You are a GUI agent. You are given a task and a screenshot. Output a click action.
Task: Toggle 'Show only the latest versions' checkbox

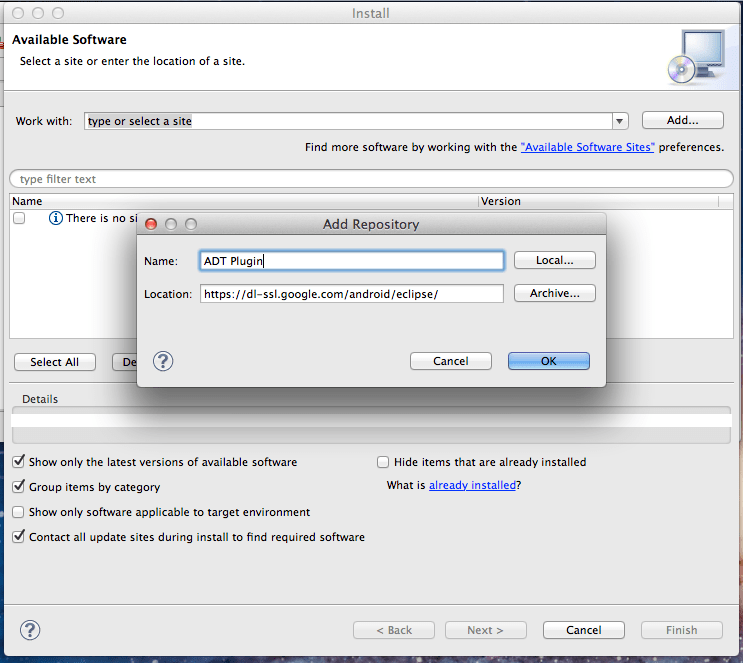click(x=19, y=462)
